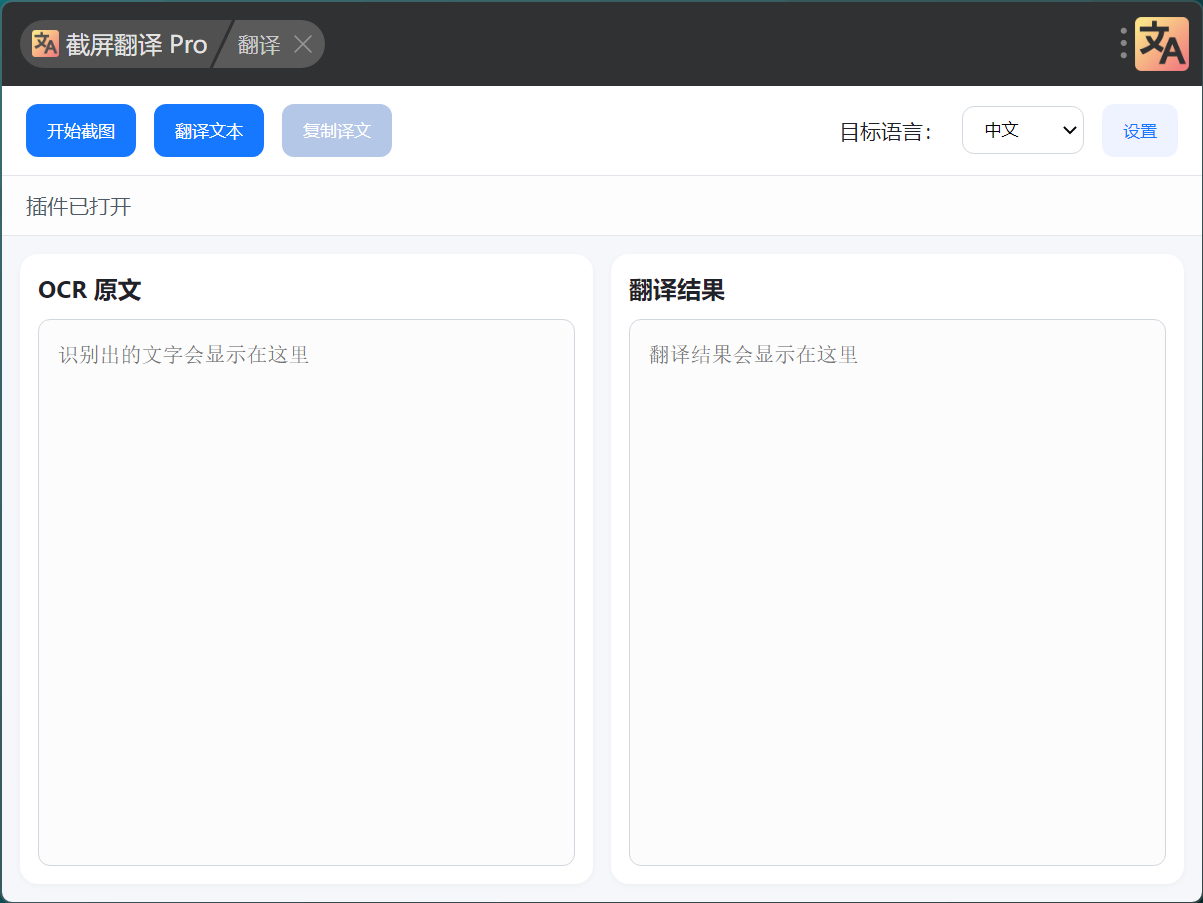
Task: Click placeholder text 识别出的文字会显示在这里
Action: click(184, 355)
